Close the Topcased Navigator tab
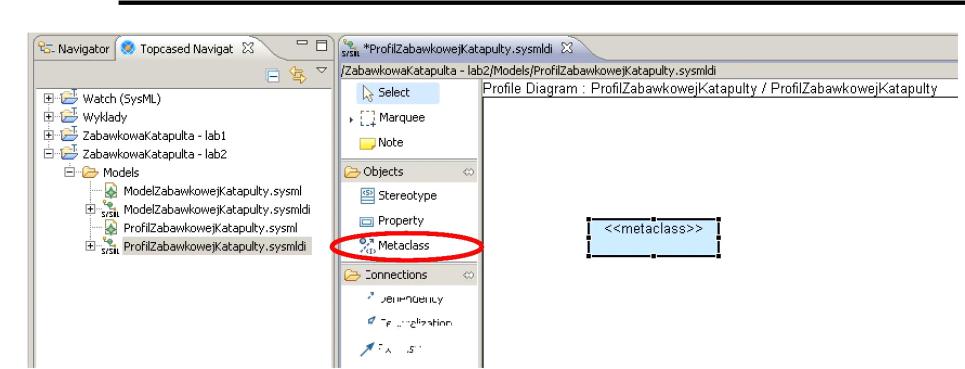 (247, 48)
